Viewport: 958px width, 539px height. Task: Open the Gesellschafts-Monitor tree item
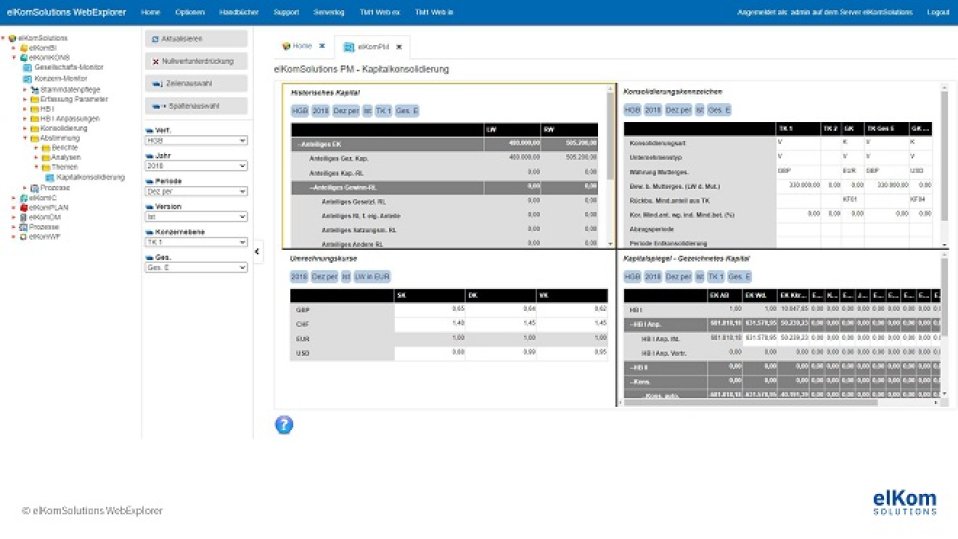(68, 67)
